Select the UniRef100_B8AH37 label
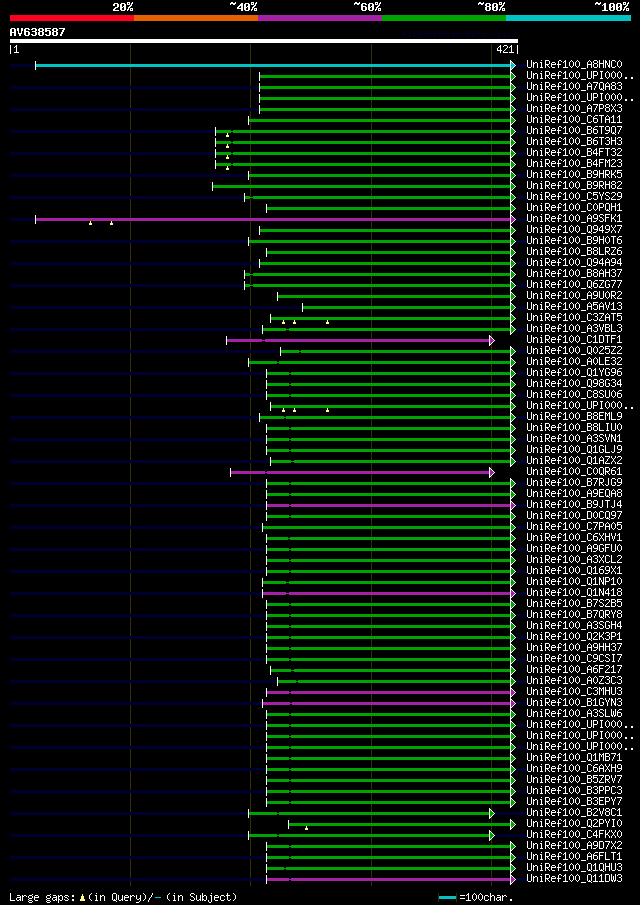640x905 pixels. 574,274
